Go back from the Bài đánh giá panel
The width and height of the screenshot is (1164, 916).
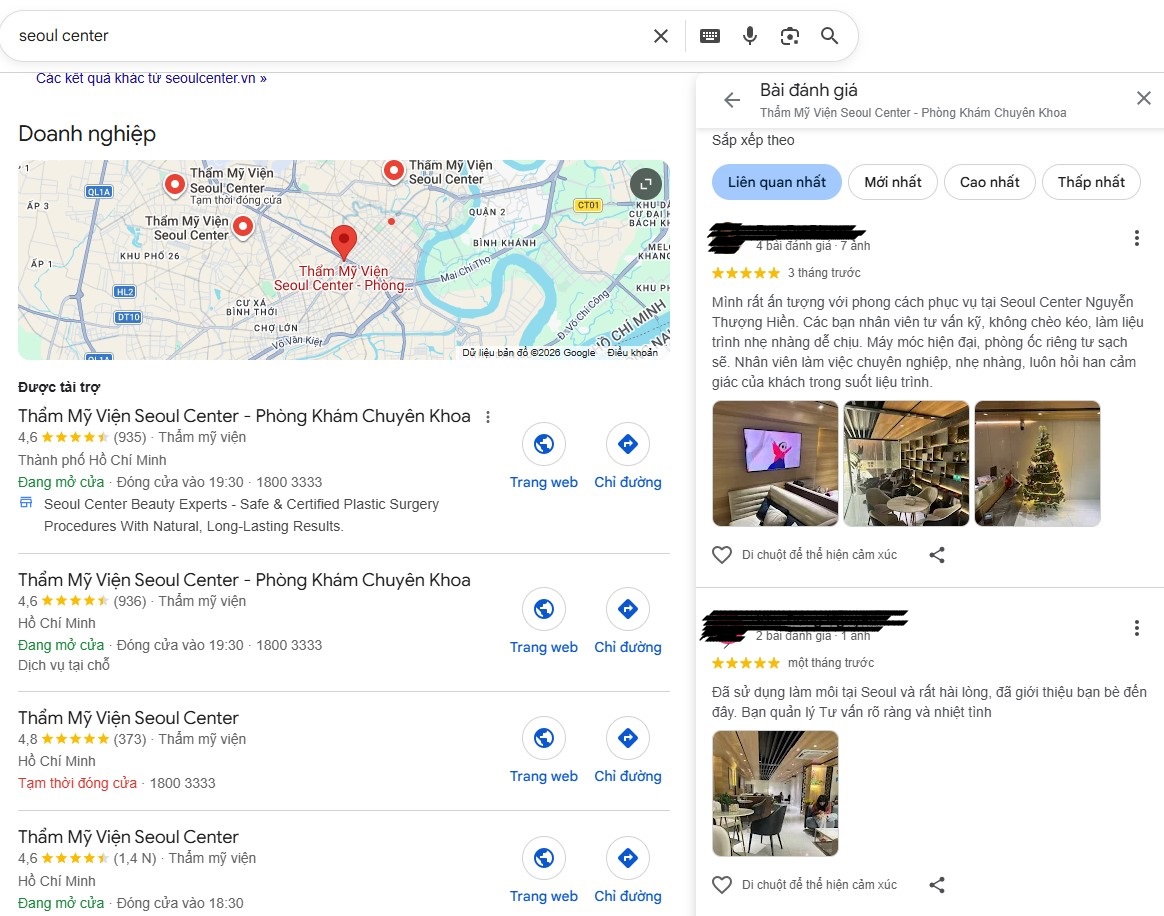click(732, 99)
